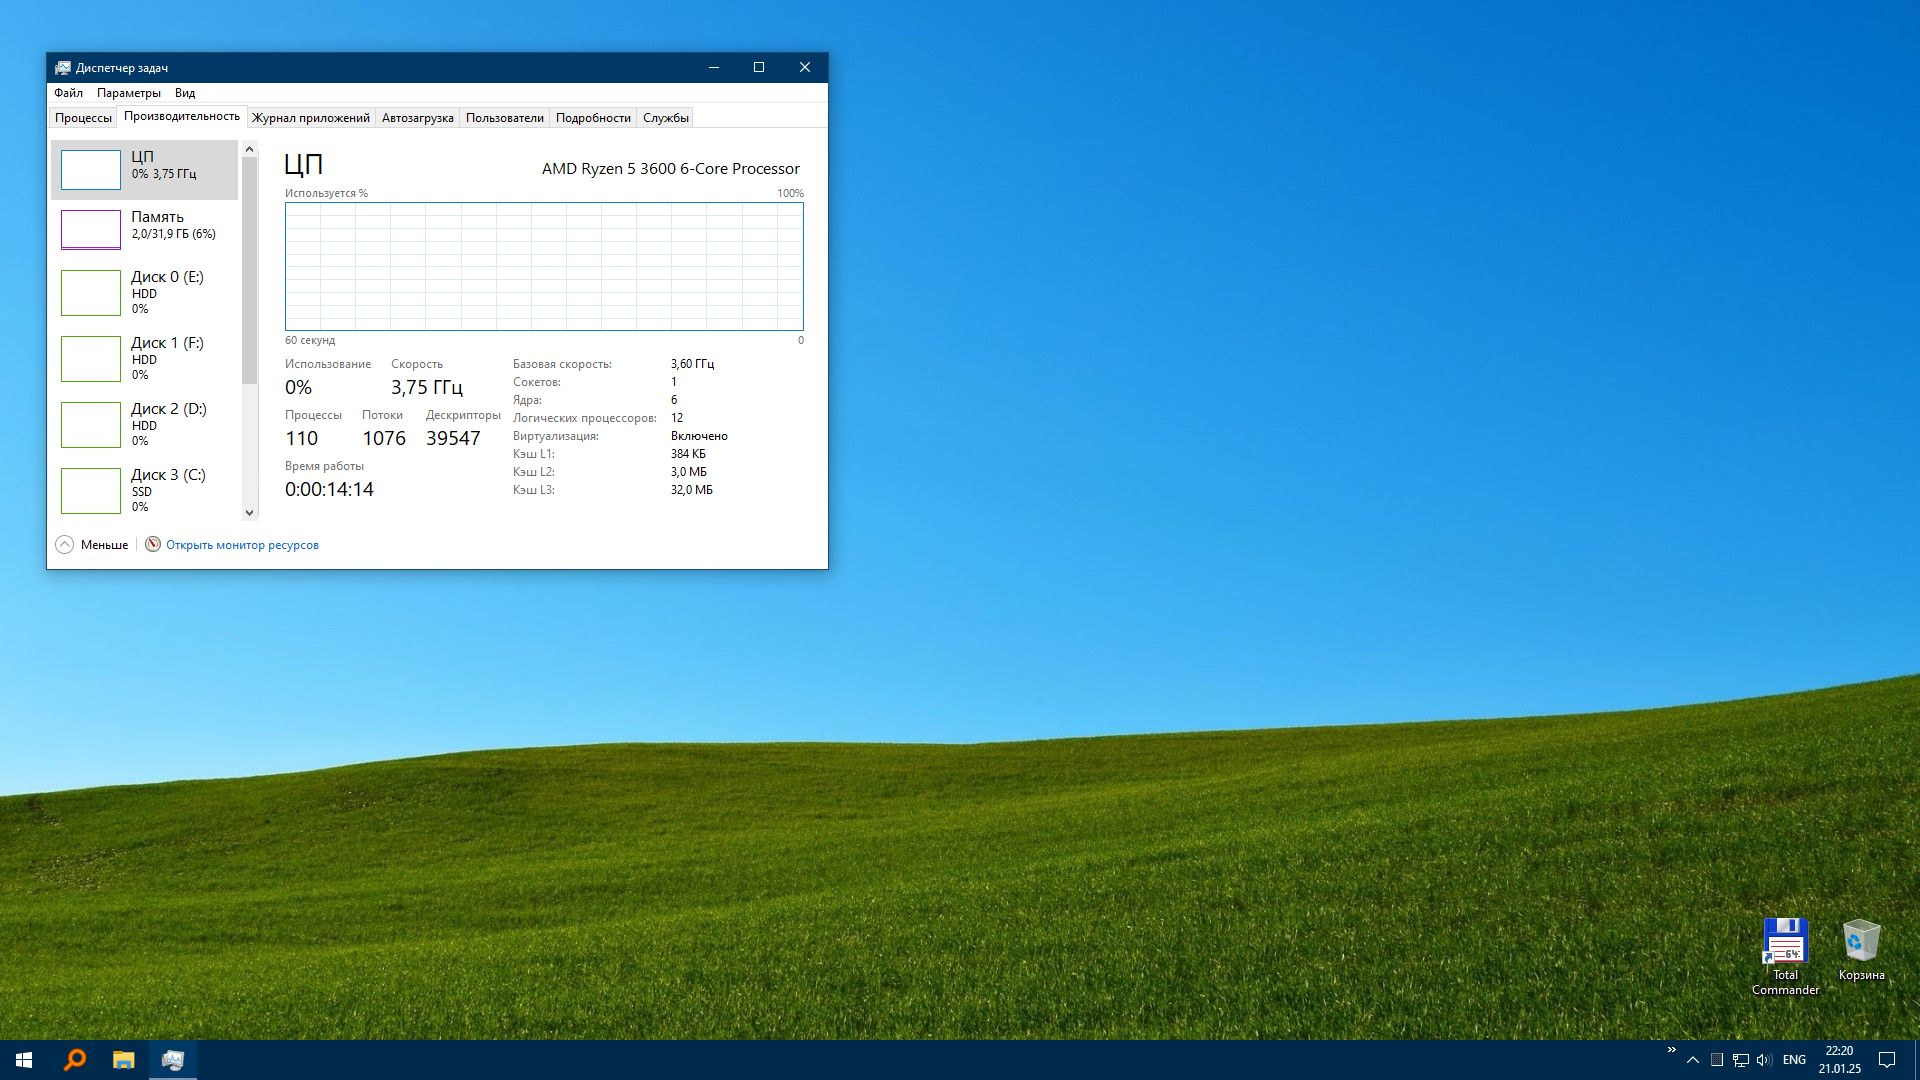Open the Параметры menu
Screen dimensions: 1920x1080
(128, 93)
